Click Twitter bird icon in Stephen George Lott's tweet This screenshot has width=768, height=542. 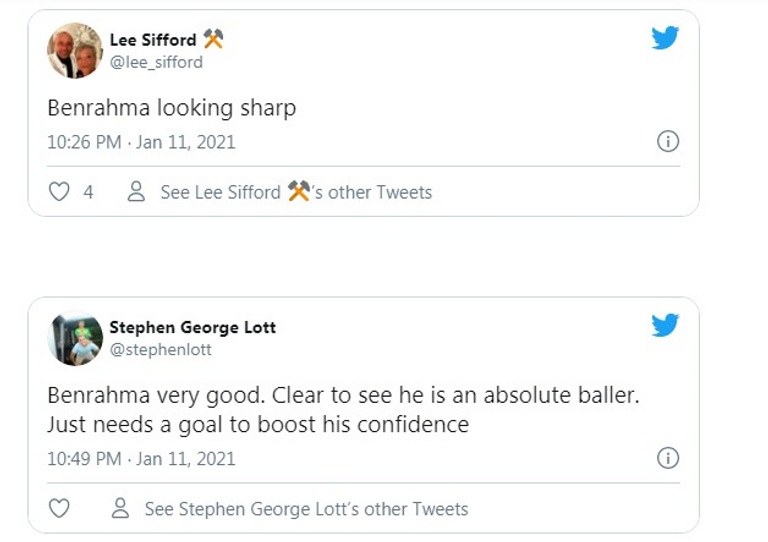click(x=665, y=326)
